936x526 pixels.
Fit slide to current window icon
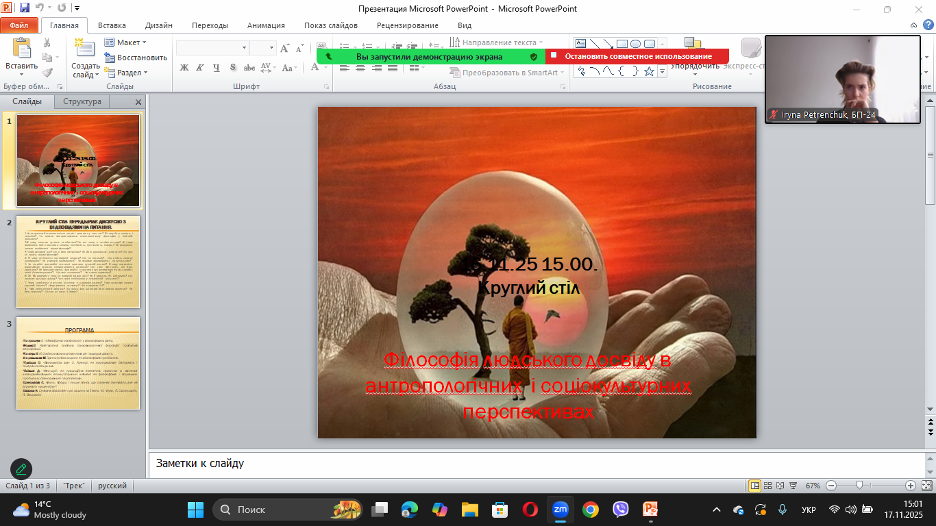point(926,485)
